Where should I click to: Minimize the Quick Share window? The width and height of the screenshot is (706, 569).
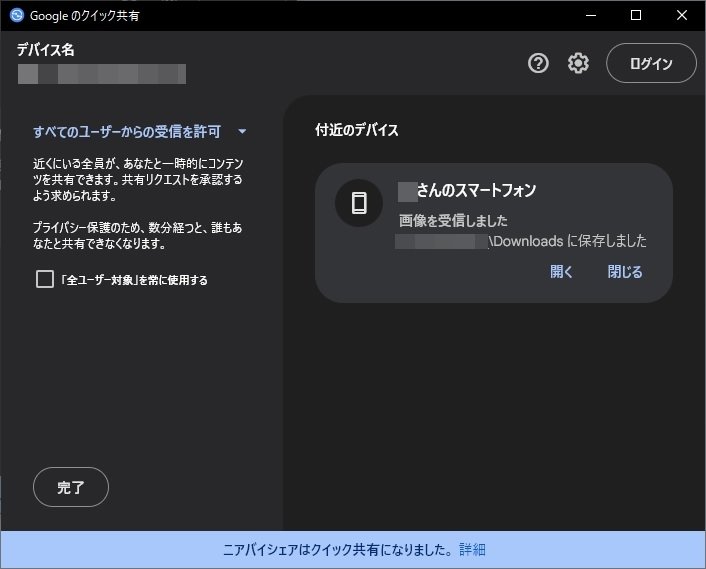click(x=591, y=15)
